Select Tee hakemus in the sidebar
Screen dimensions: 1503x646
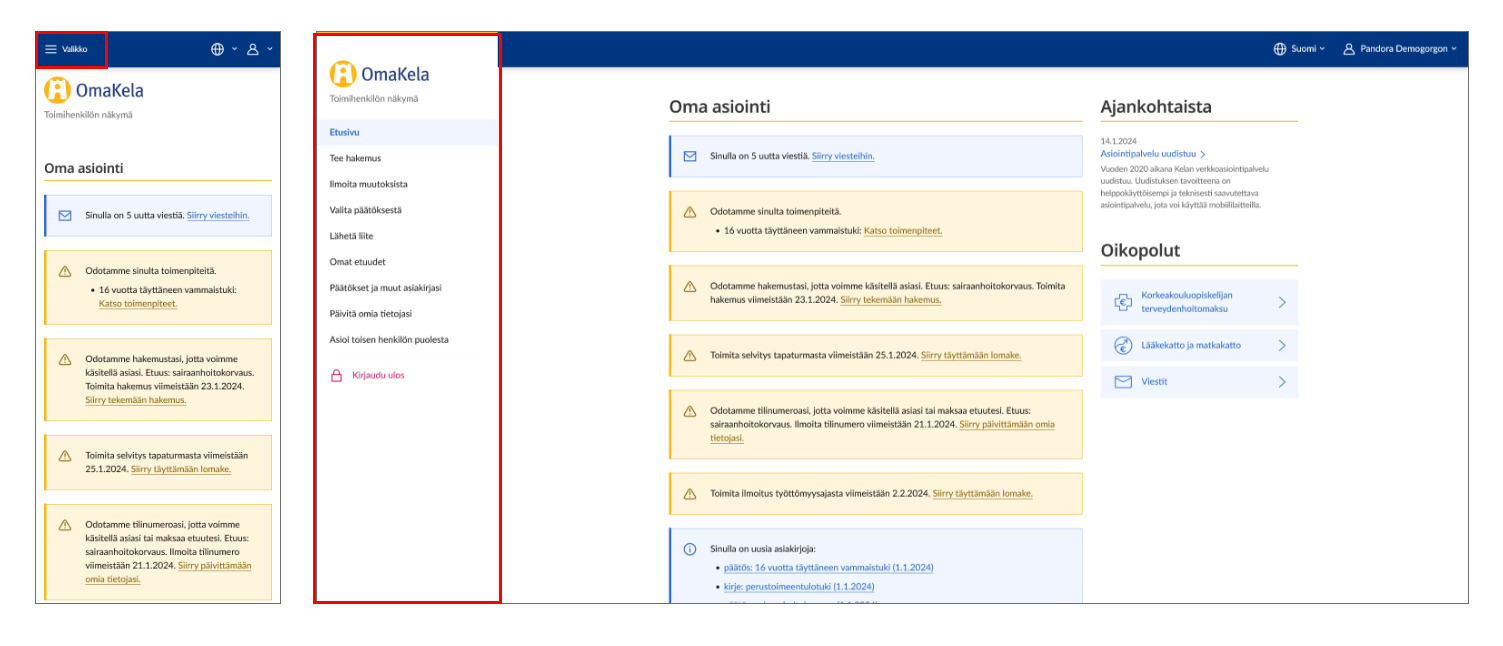coord(355,158)
